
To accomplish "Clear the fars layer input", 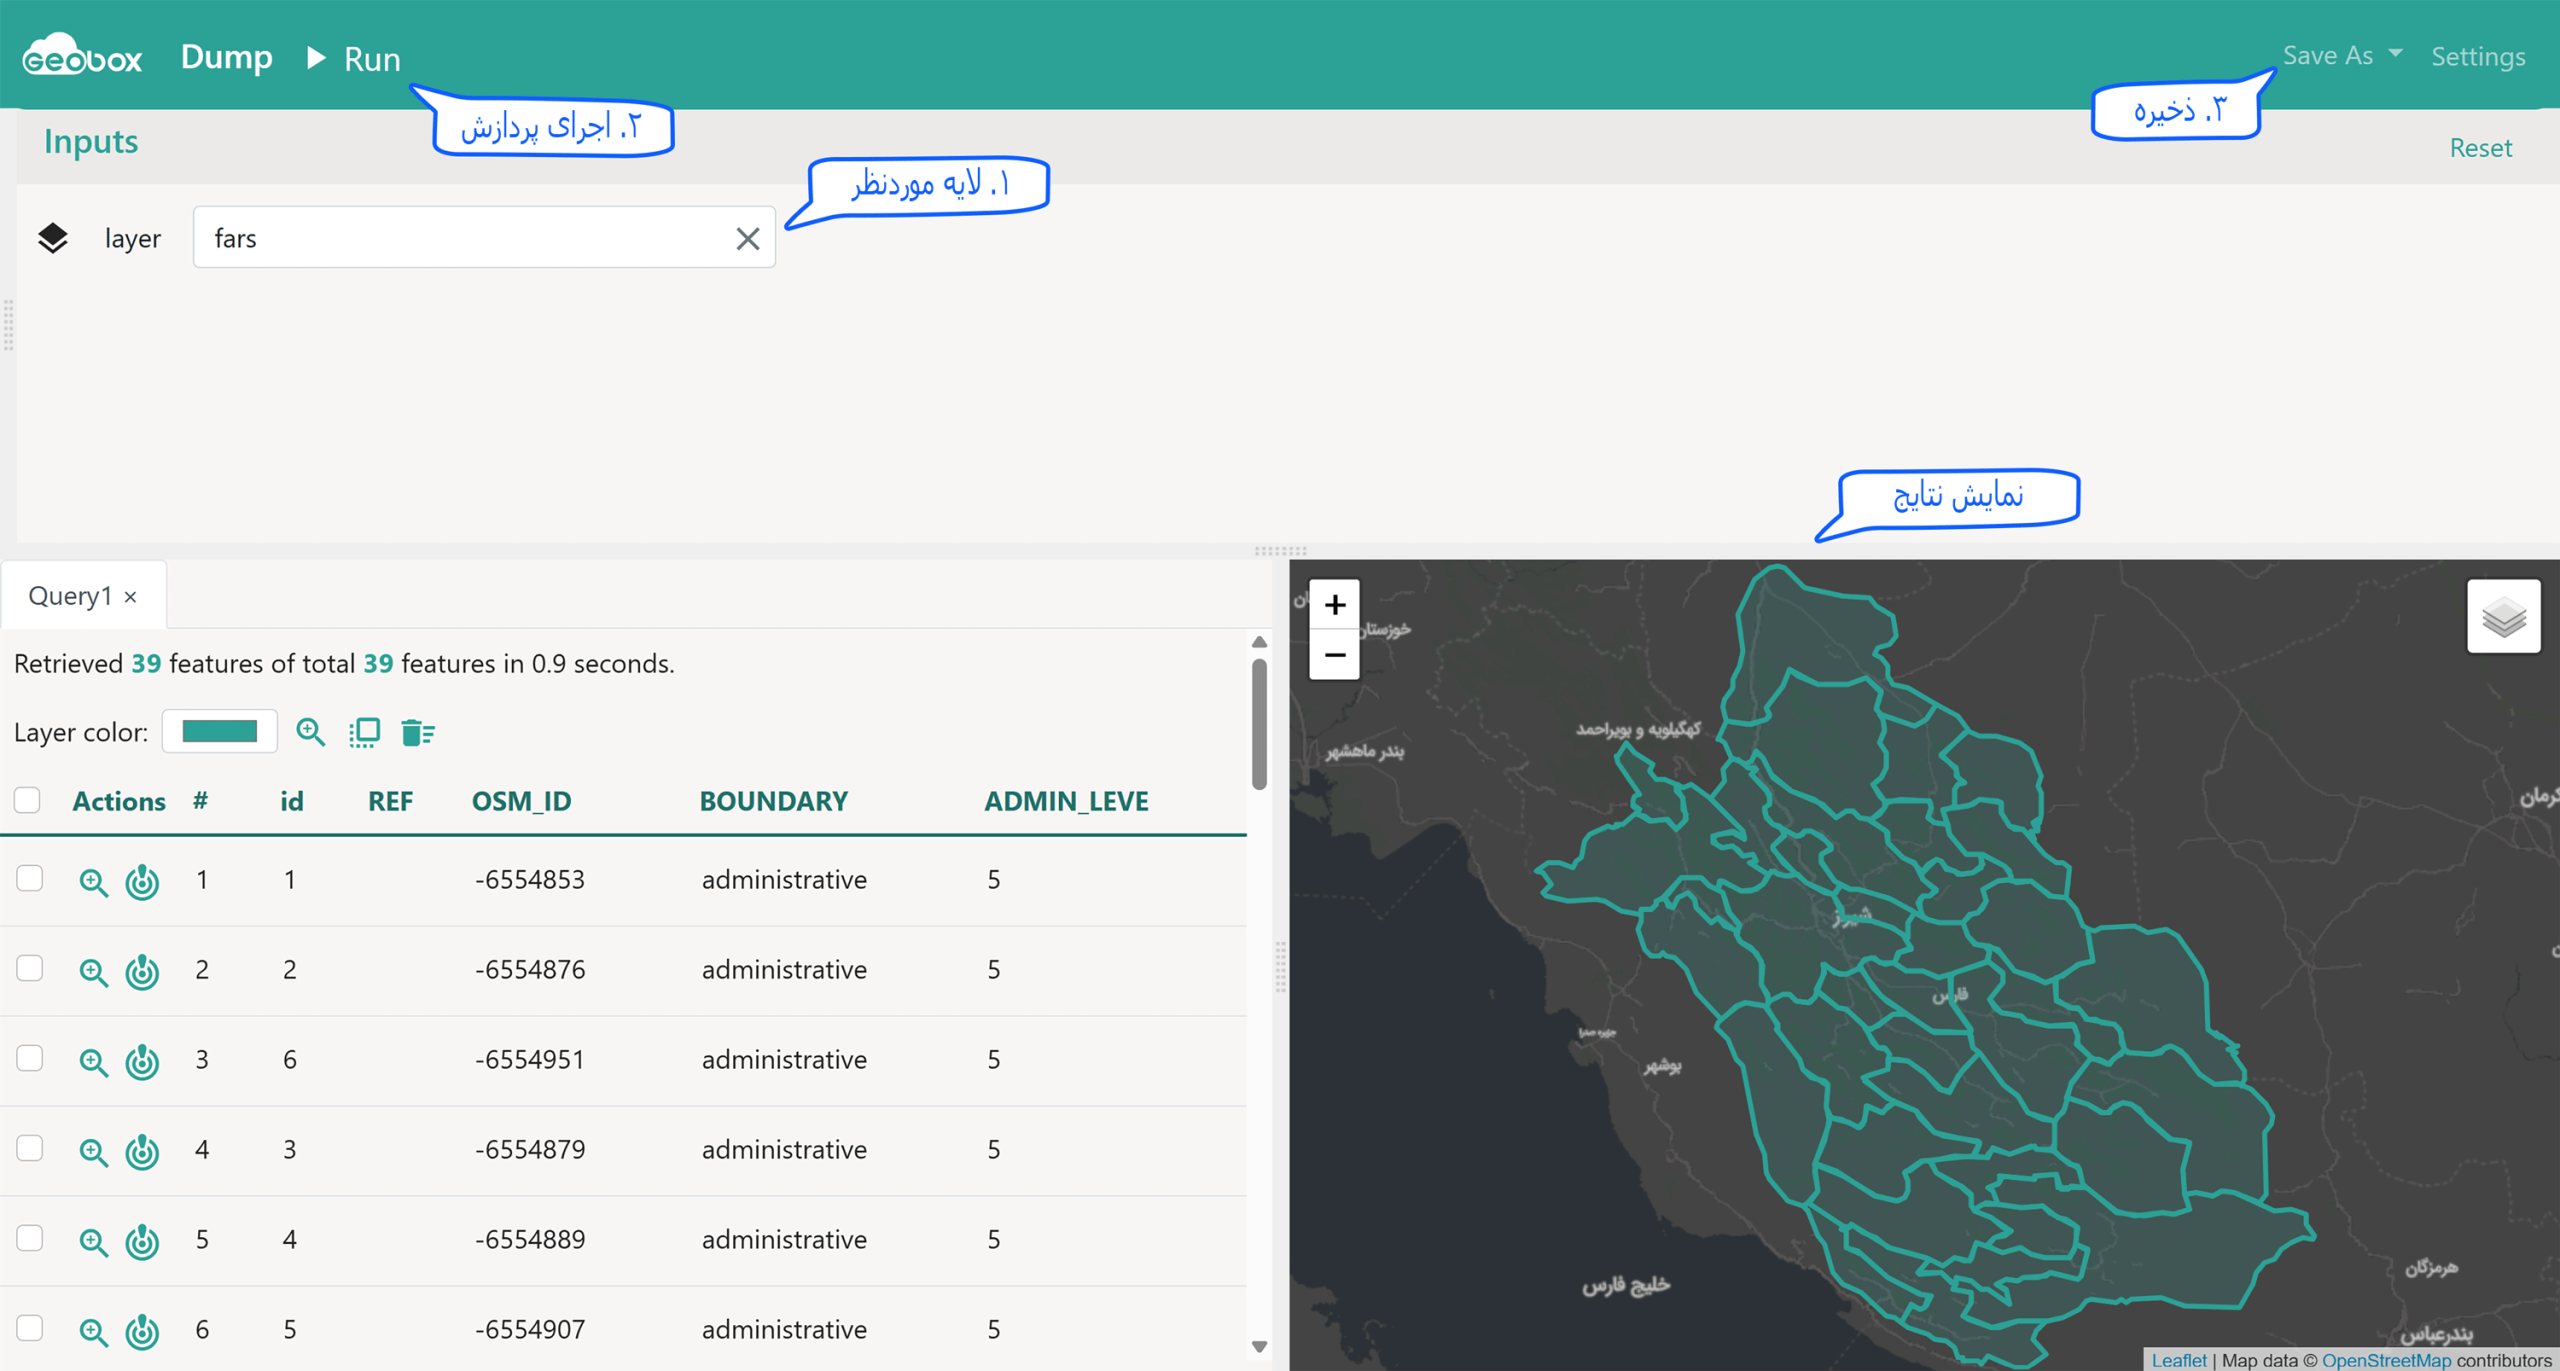I will 747,238.
